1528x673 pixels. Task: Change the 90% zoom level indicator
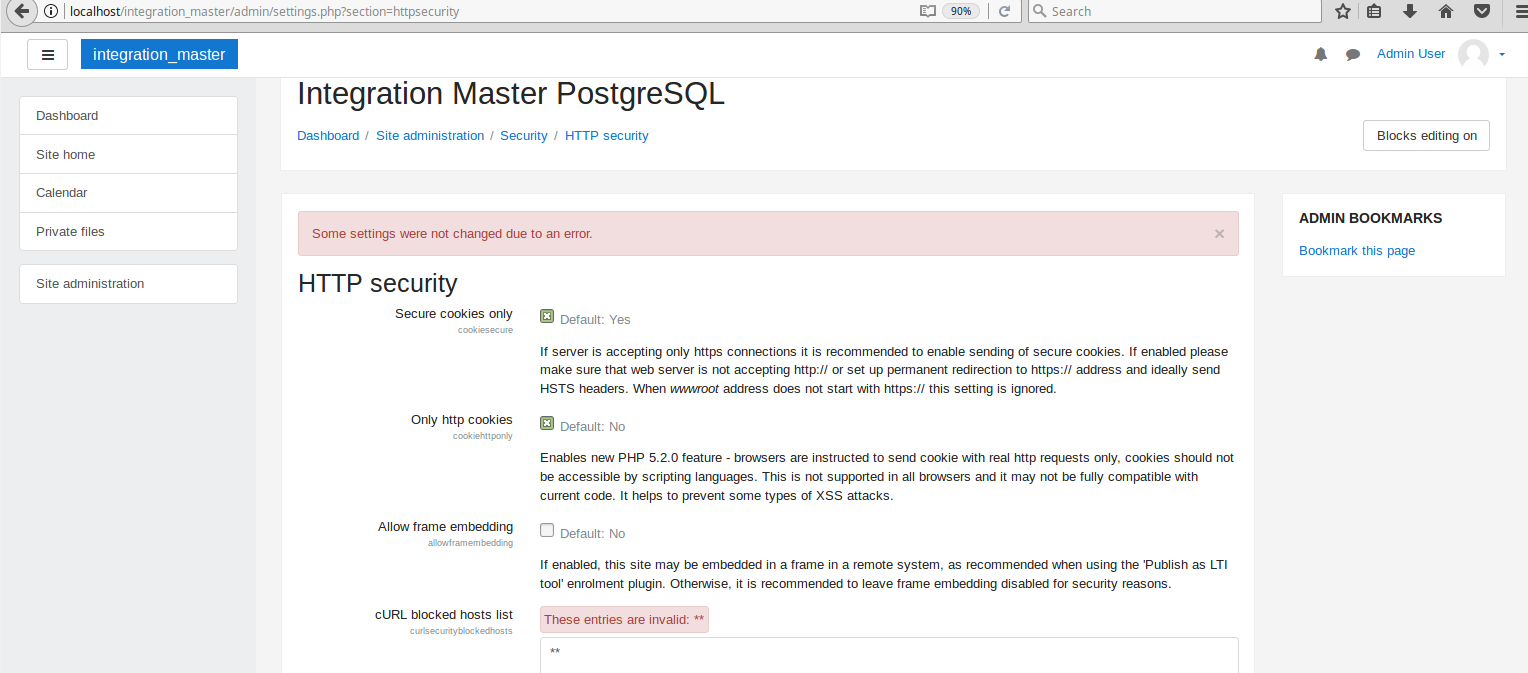[x=961, y=11]
